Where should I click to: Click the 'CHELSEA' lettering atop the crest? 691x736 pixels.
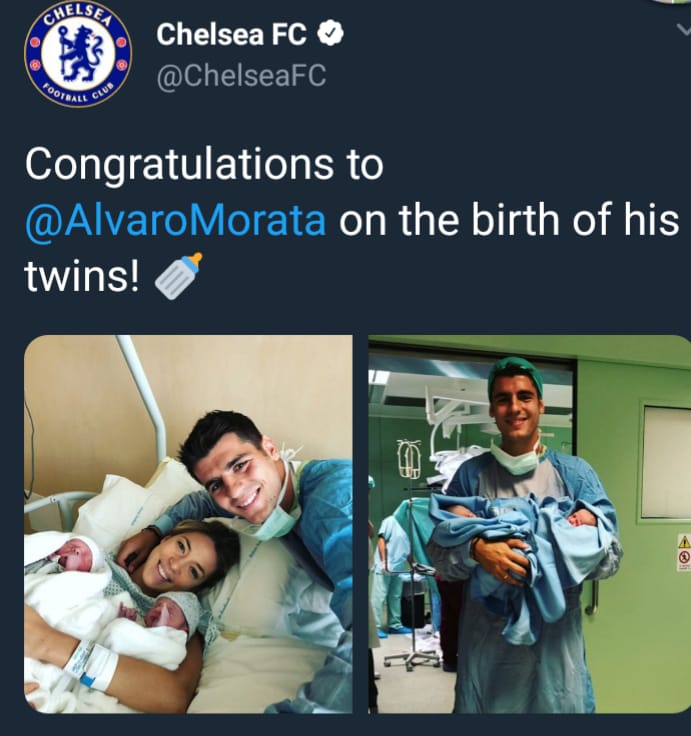coord(78,13)
